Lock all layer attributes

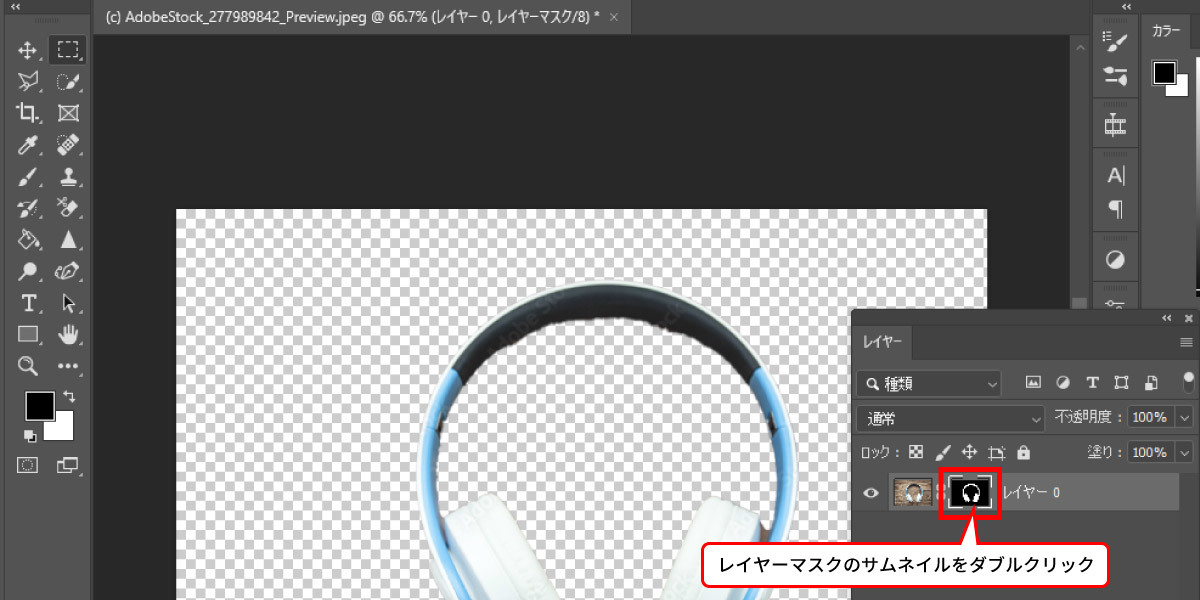point(1023,452)
